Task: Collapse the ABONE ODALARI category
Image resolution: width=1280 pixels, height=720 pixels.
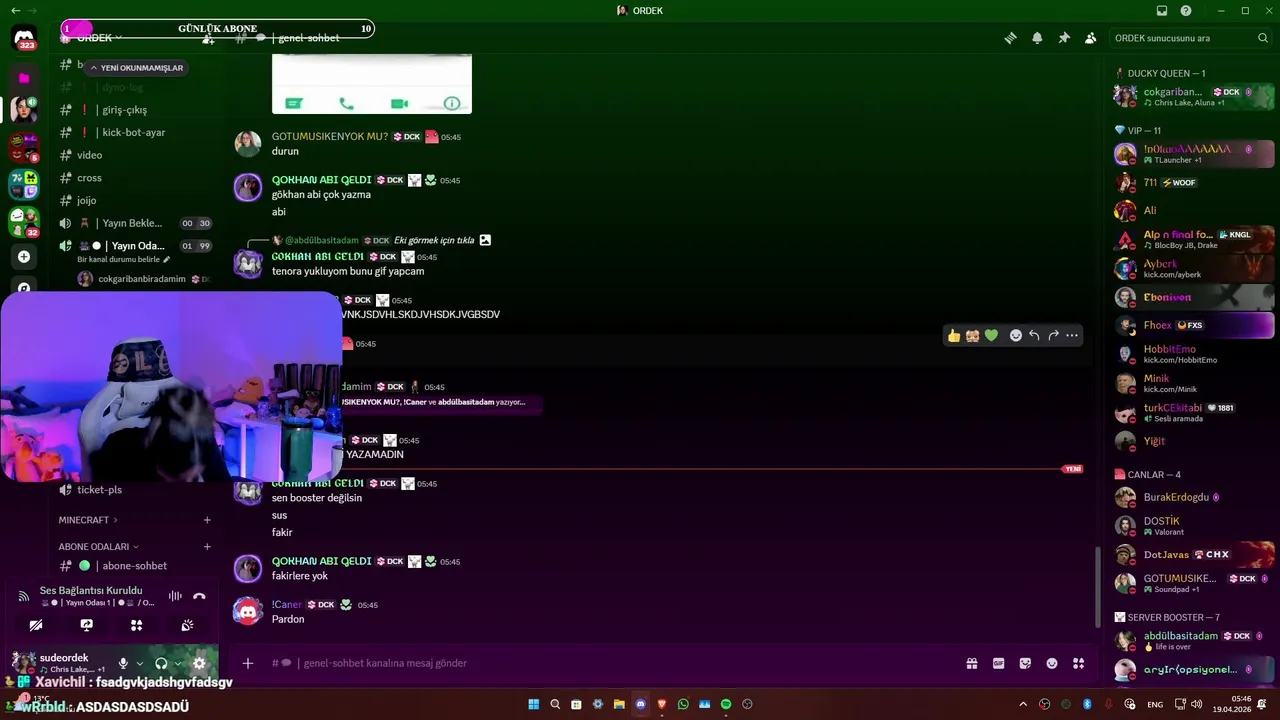Action: point(98,547)
